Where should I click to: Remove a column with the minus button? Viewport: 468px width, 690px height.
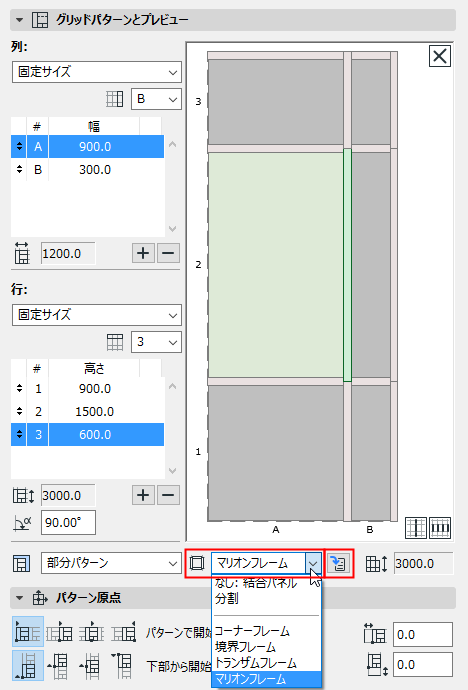168,253
